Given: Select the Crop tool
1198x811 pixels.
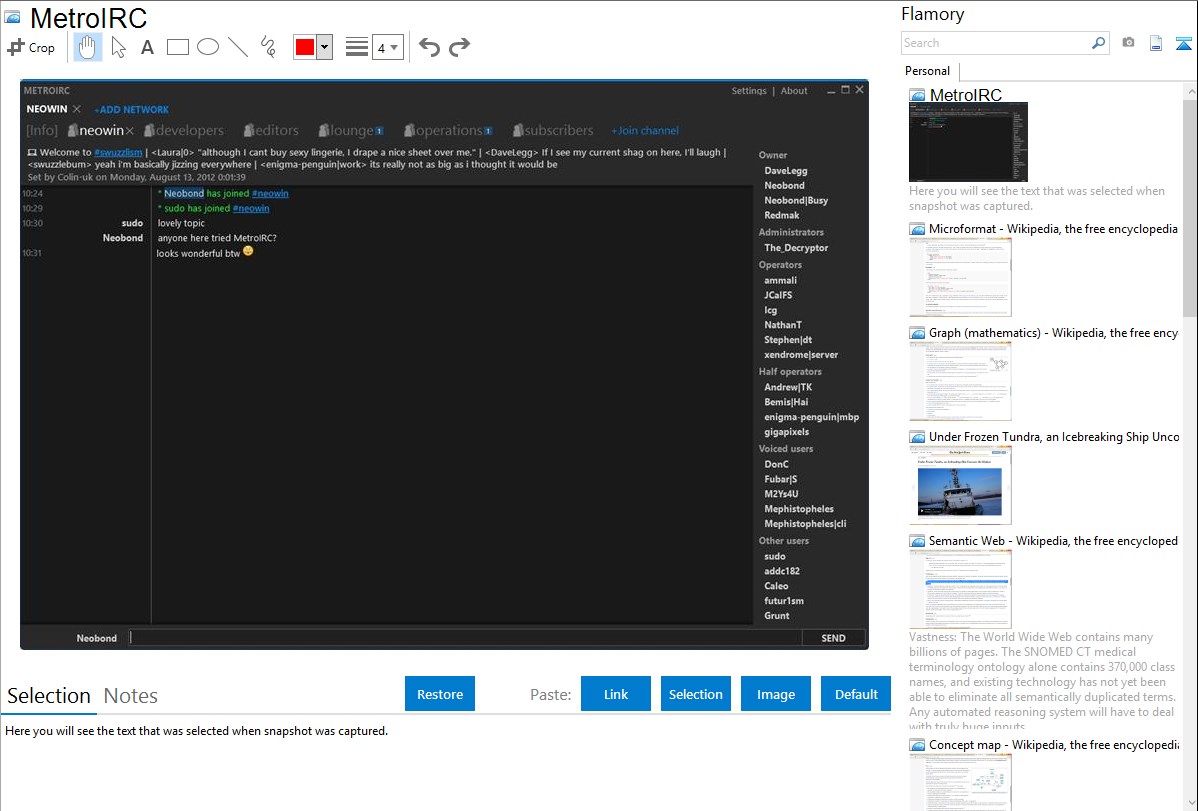Looking at the screenshot, I should [31, 47].
